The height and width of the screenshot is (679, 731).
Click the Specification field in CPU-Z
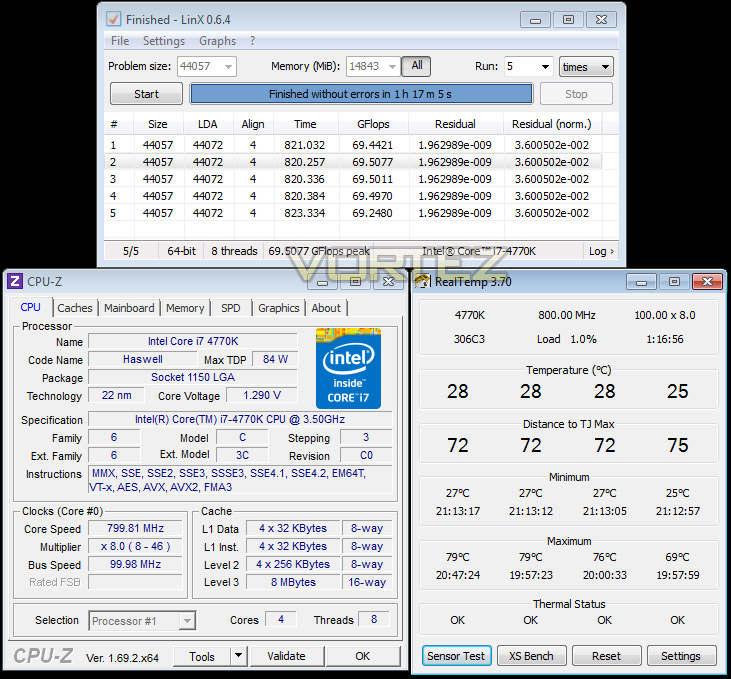[x=240, y=419]
